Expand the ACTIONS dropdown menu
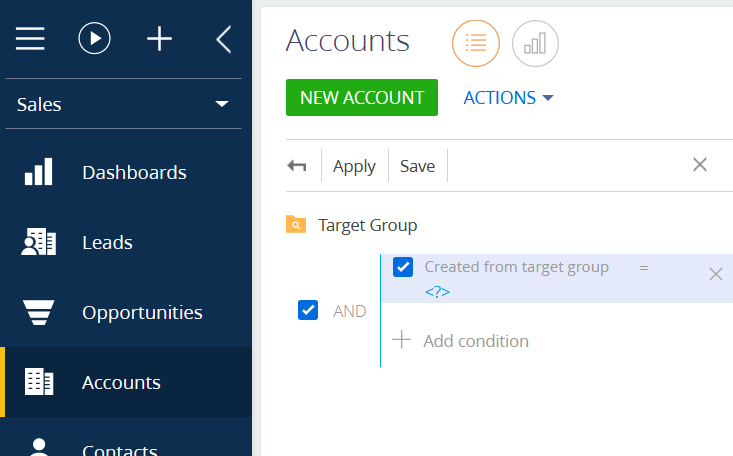Image resolution: width=733 pixels, height=456 pixels. [509, 98]
